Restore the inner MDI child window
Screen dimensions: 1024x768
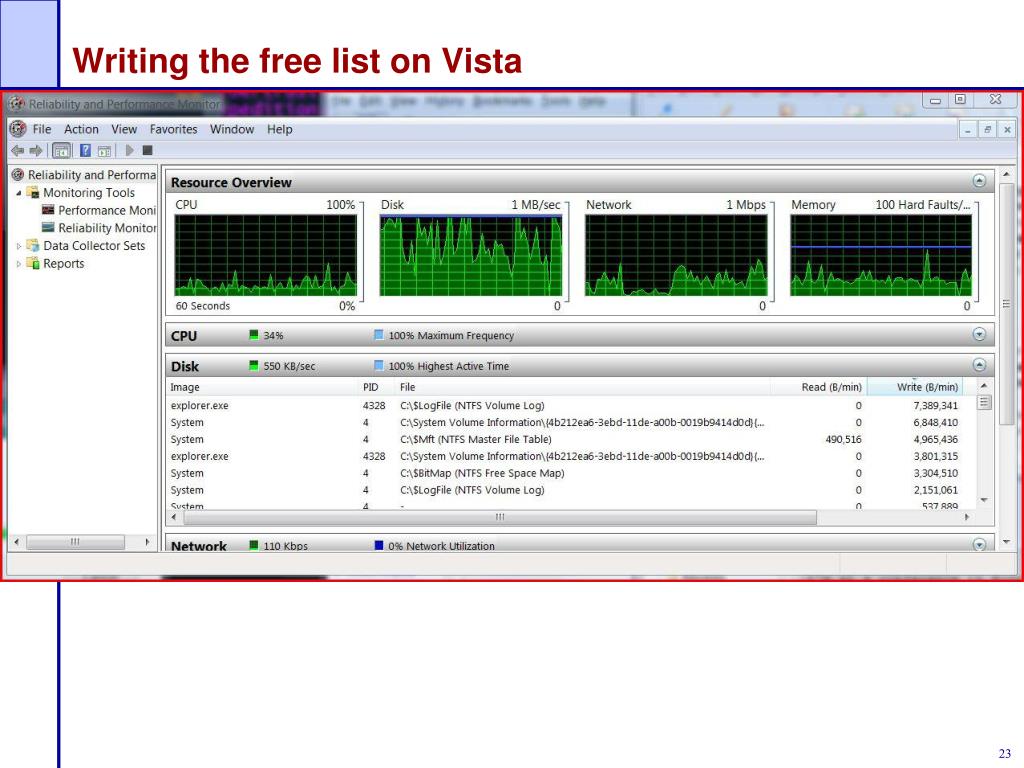[987, 130]
